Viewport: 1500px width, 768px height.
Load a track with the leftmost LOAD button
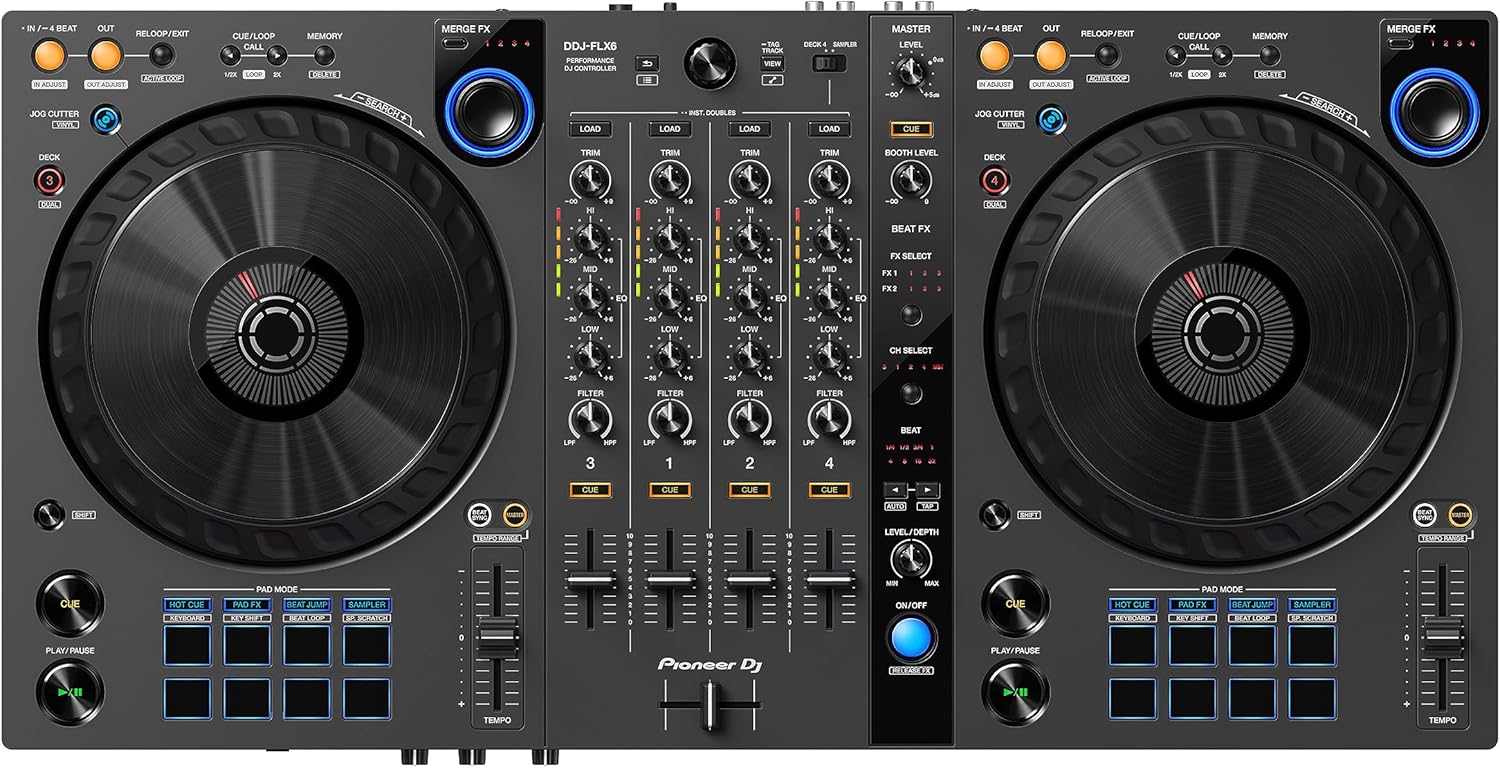coord(590,129)
